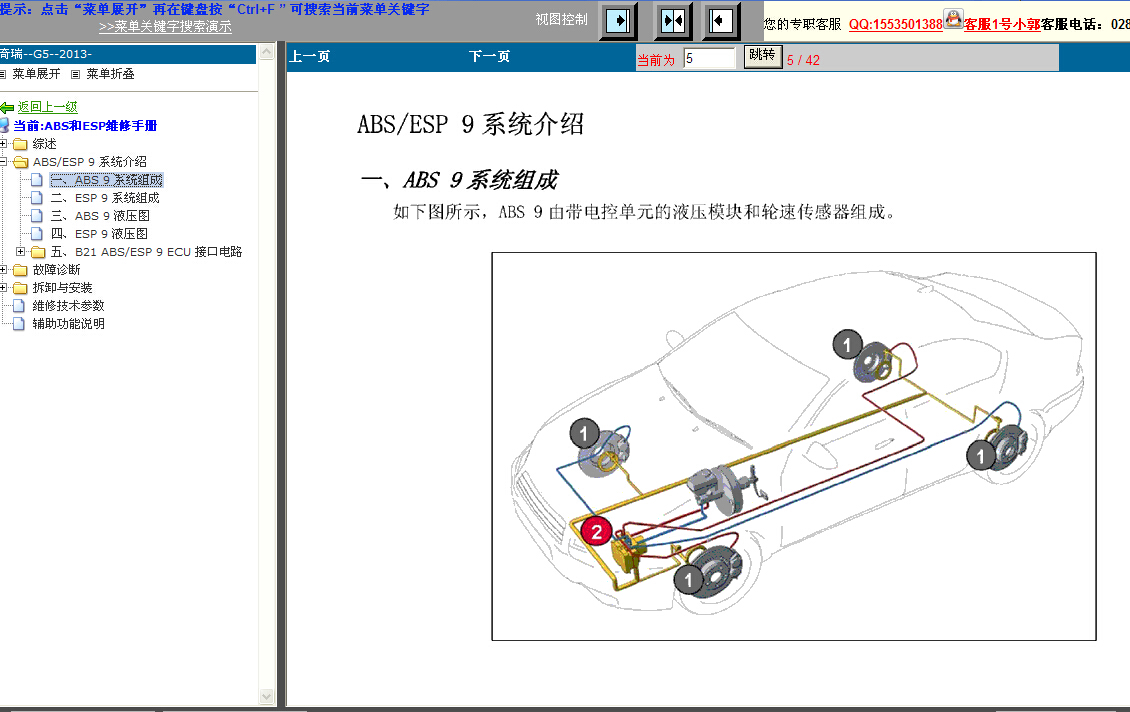Click the folder icon beside 拆卸与安装
This screenshot has height=712, width=1130.
[20, 288]
